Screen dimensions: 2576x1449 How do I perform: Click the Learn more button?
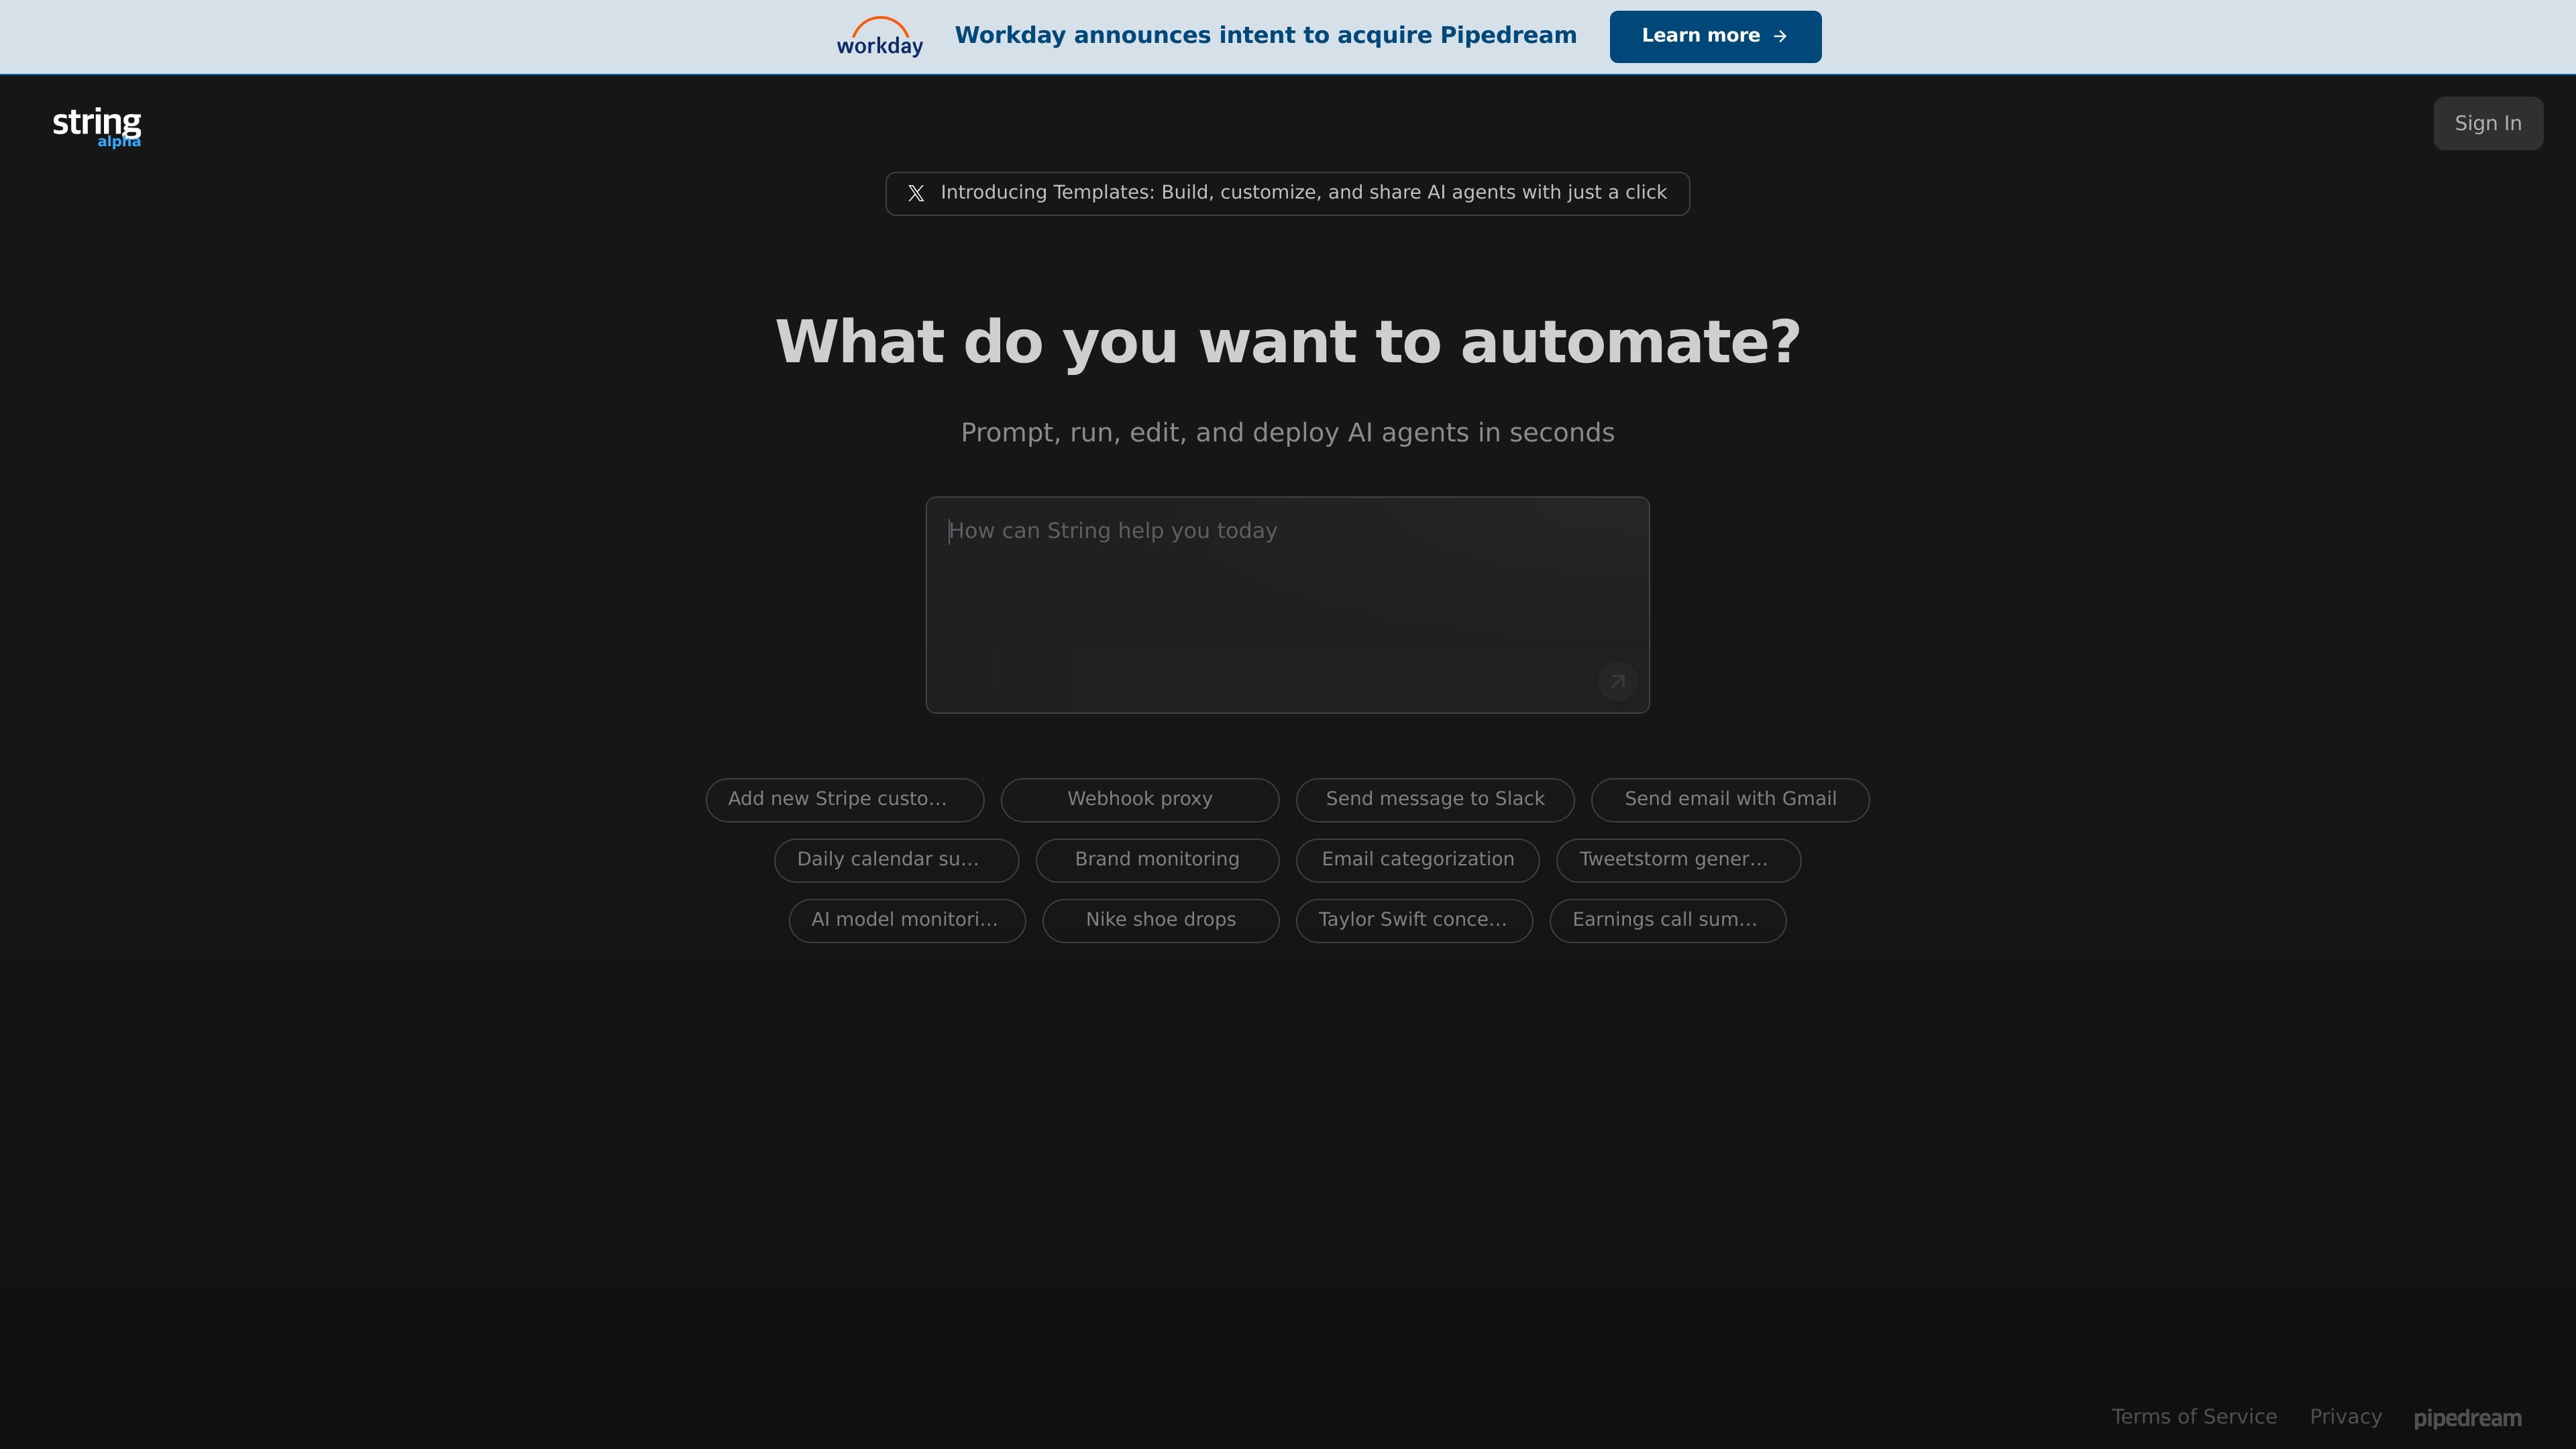(x=1715, y=37)
